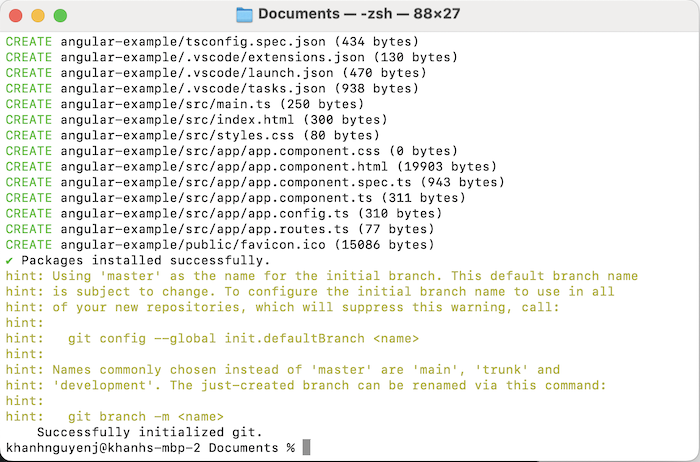
Task: Click the line 'angular-example/tsconfig.spec.json (434 bytes)'
Action: (240, 42)
